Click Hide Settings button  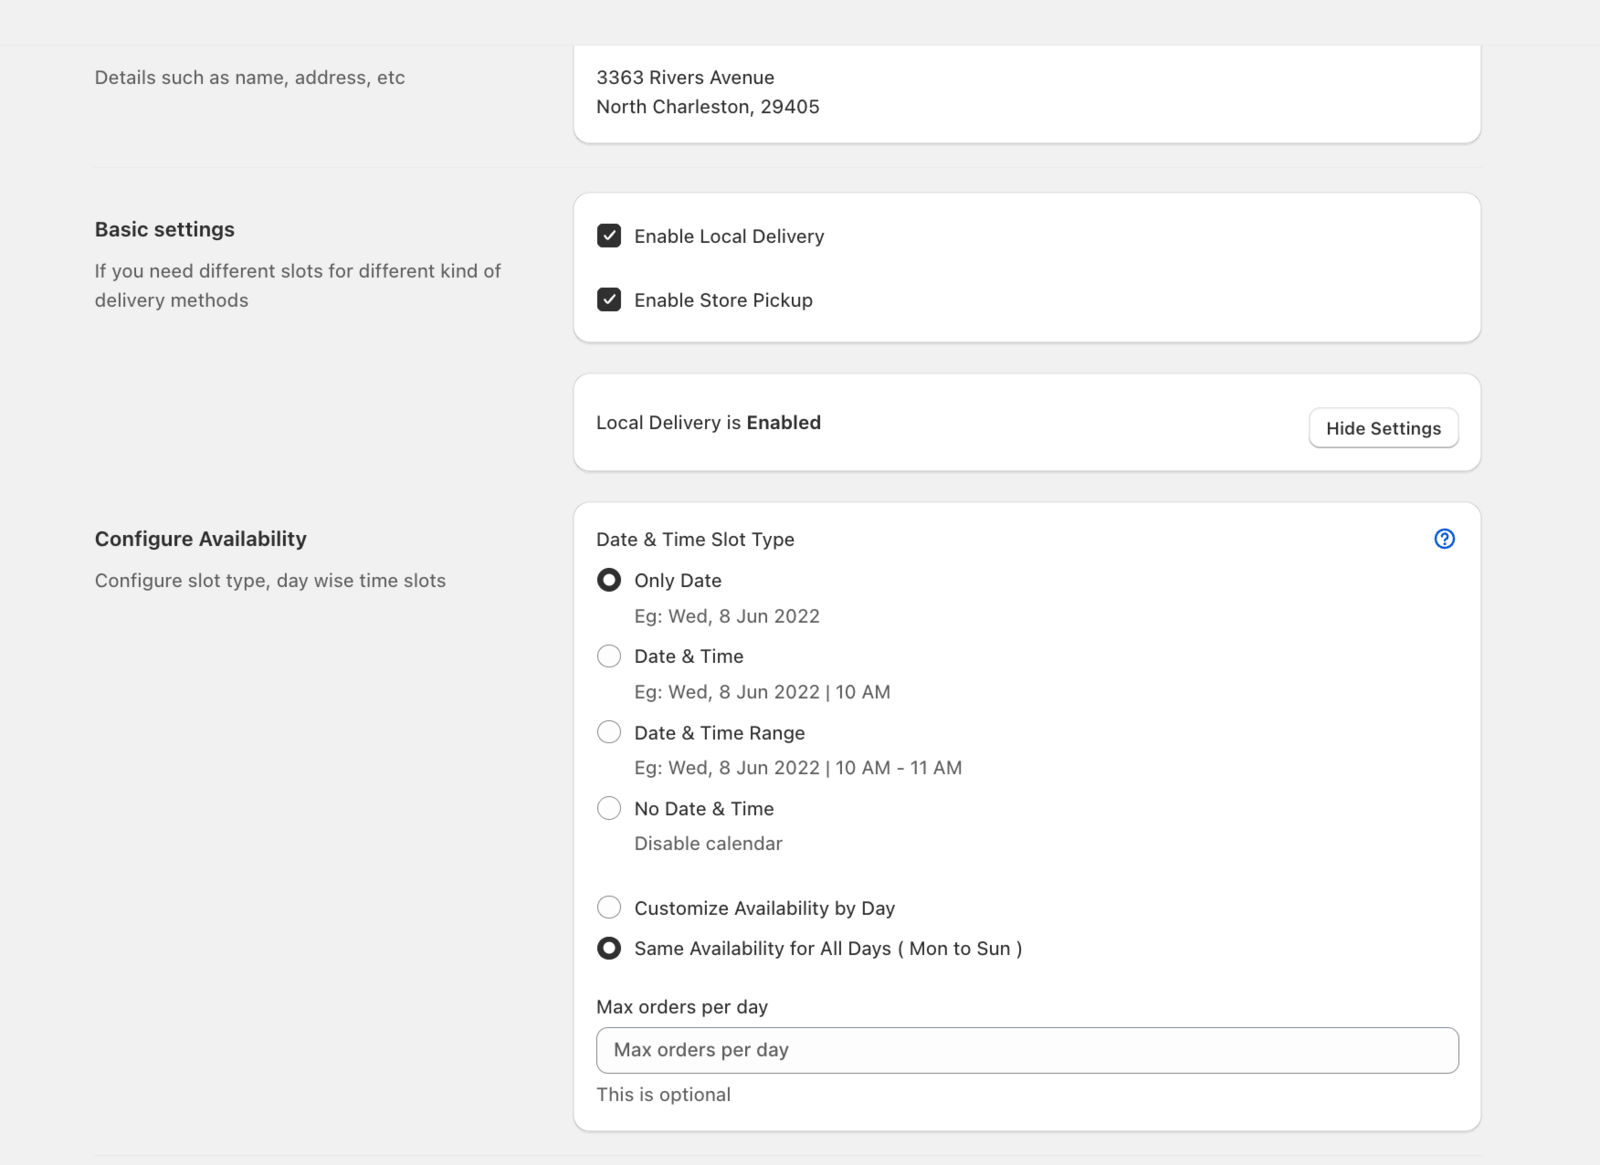1383,428
